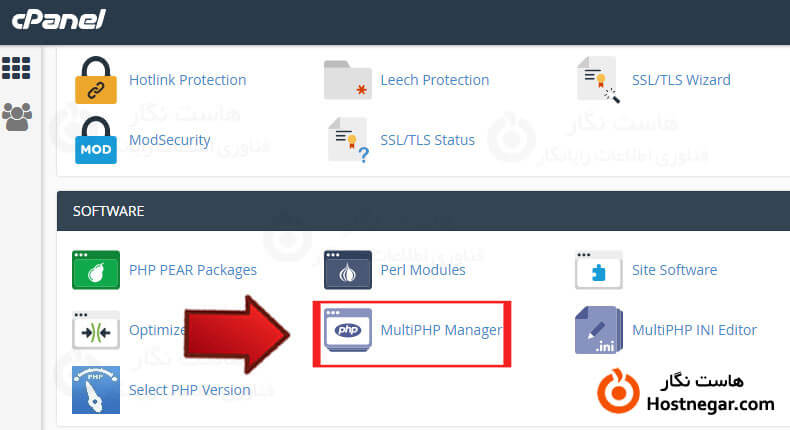Click the Hotlink Protection text link
Screen dimensions: 790x430
pos(187,80)
